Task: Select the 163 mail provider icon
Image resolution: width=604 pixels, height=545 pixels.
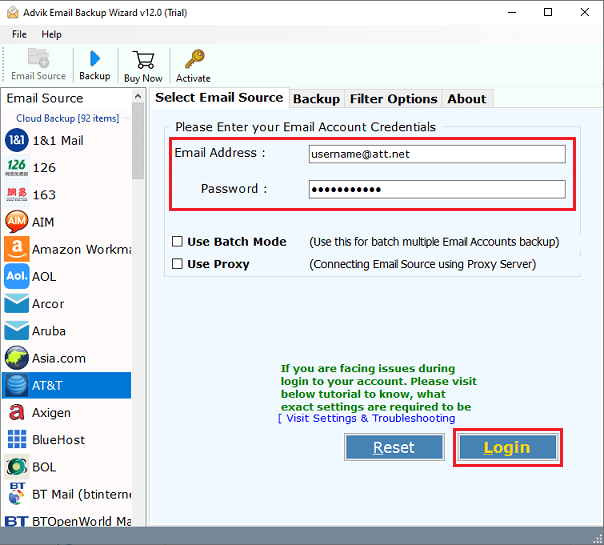Action: [17, 195]
